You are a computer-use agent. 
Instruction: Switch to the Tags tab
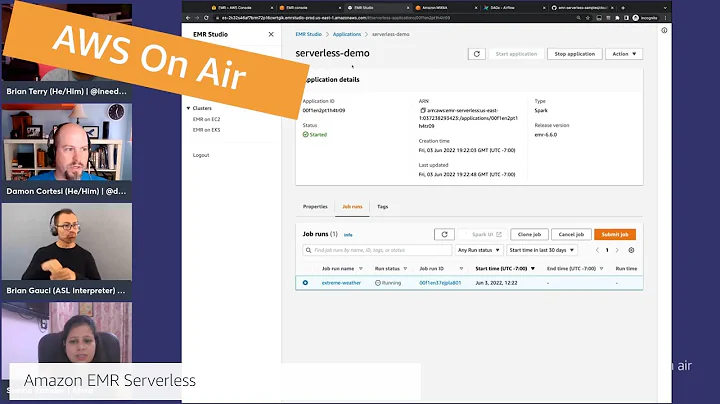tap(382, 207)
